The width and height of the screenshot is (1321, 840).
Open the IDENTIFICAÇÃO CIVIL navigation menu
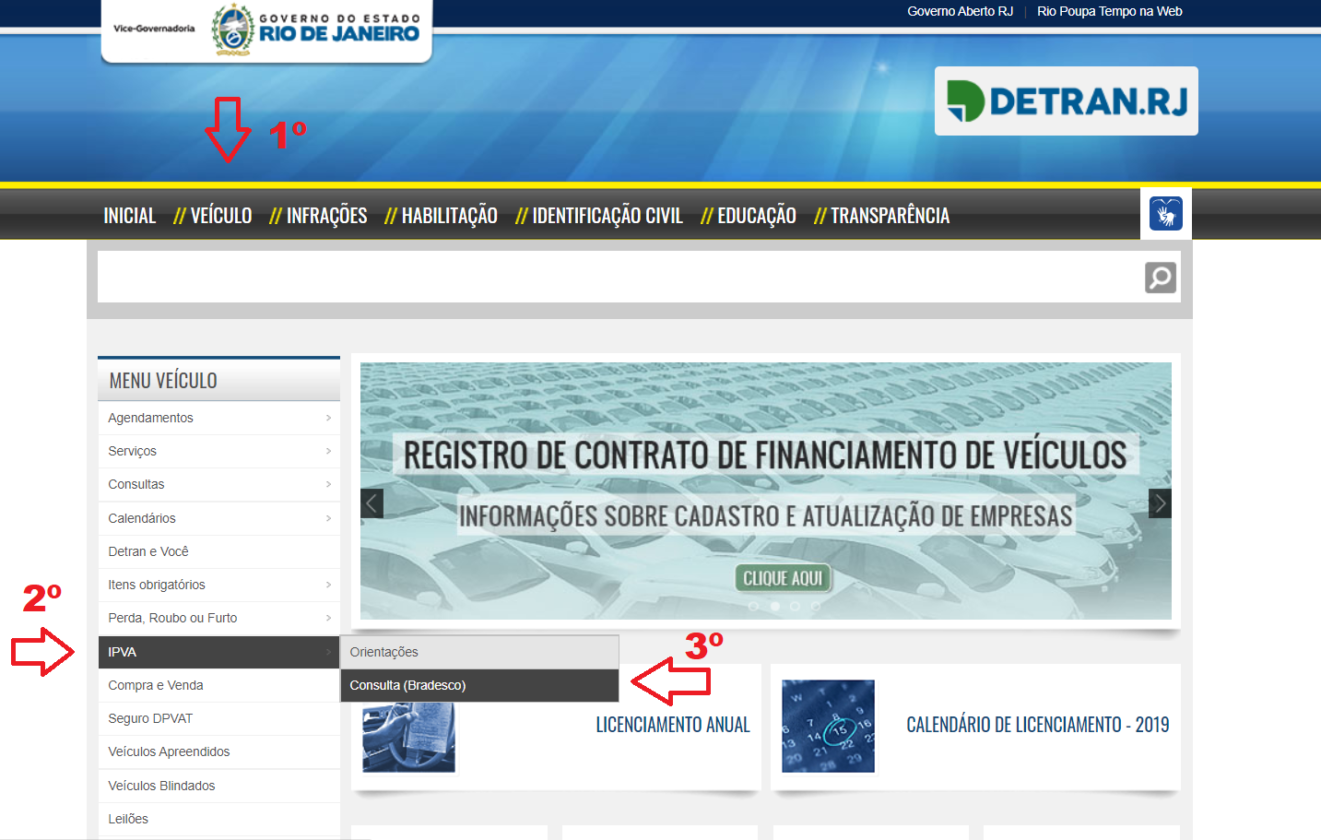click(608, 215)
